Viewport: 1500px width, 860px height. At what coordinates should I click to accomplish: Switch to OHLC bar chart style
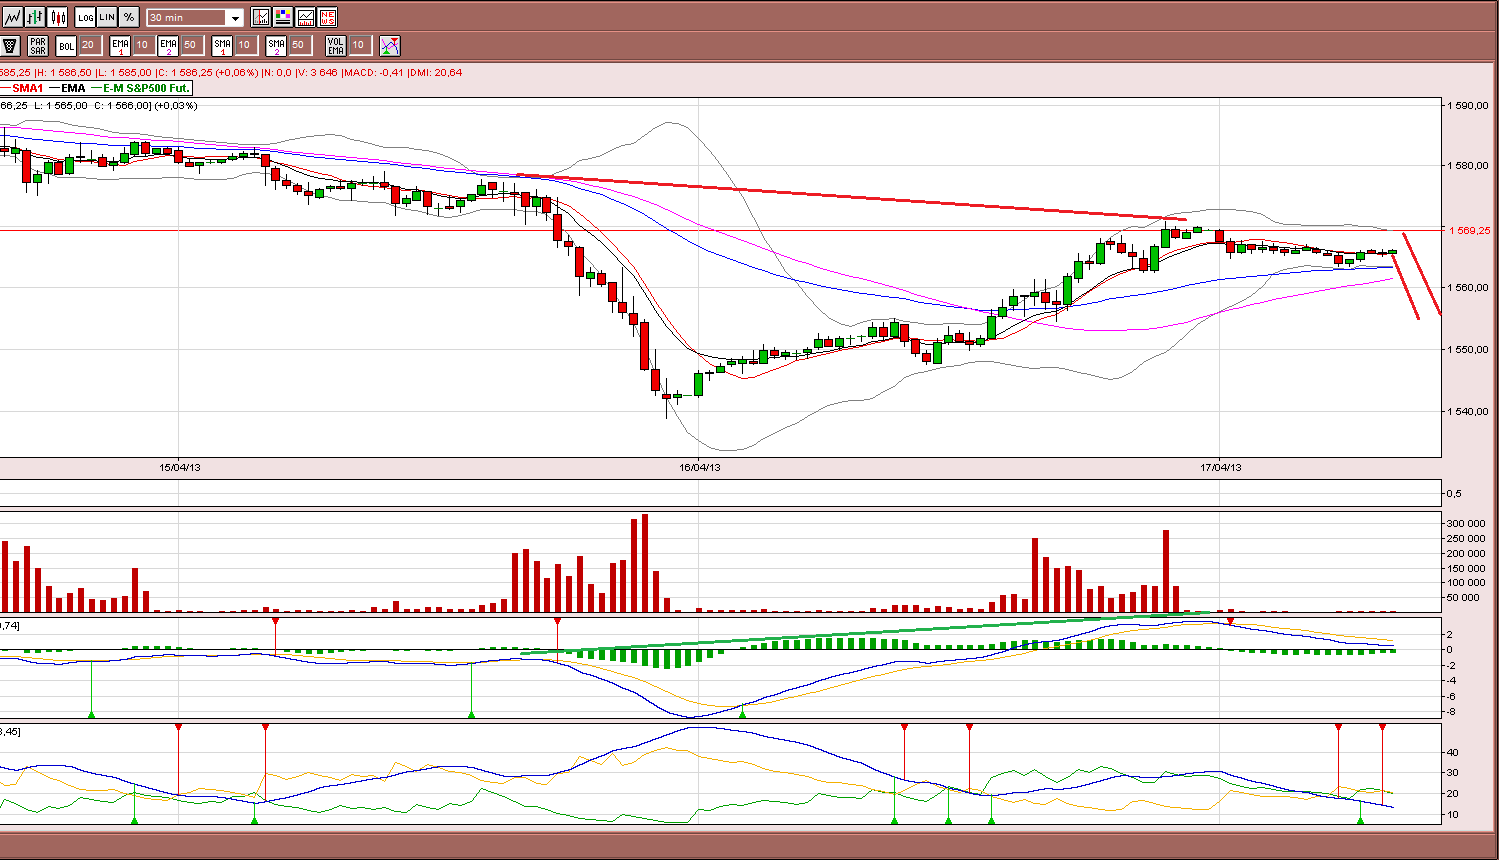click(36, 17)
